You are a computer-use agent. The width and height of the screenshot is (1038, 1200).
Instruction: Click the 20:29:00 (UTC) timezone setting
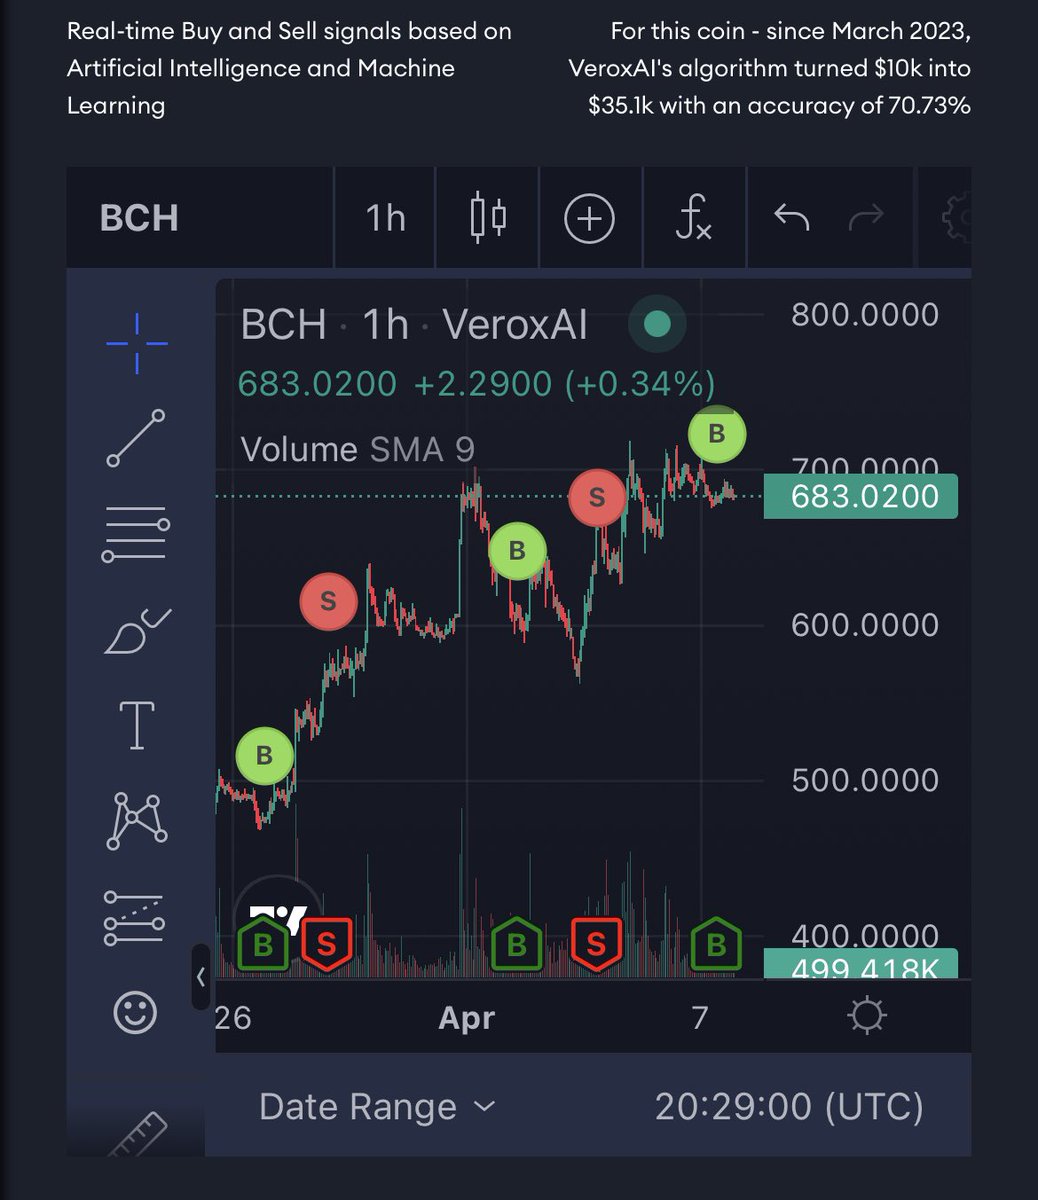[789, 1107]
